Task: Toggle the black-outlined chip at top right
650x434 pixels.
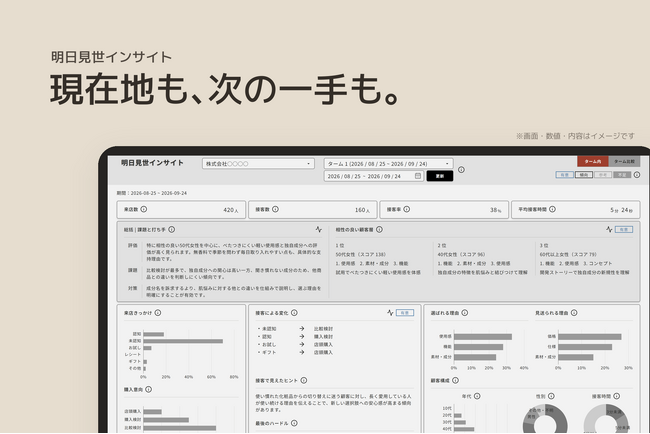Action: point(584,175)
